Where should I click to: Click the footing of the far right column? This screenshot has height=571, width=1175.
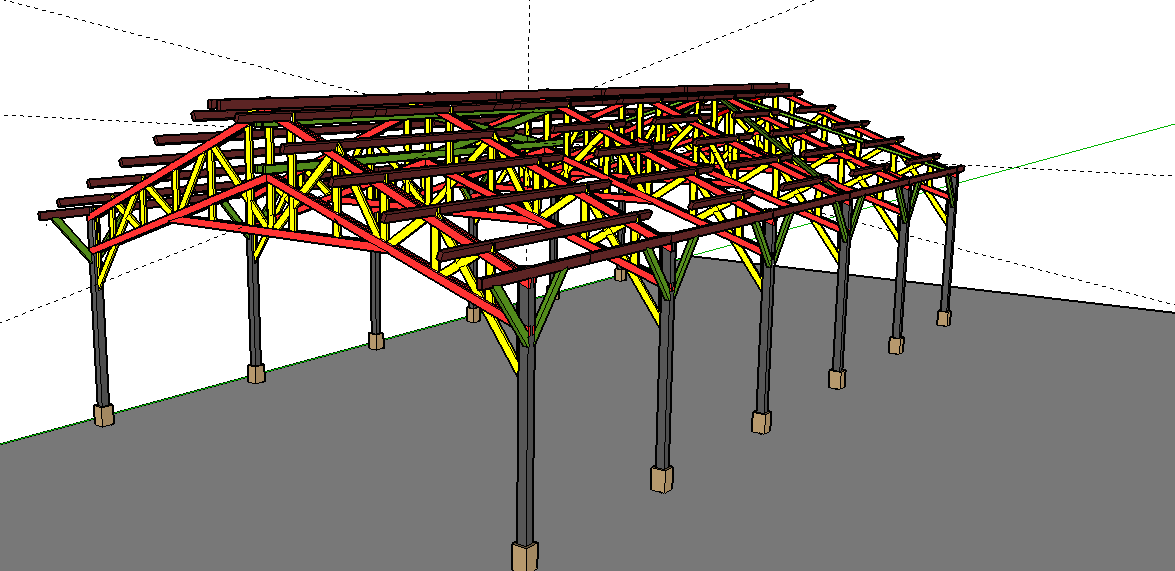(x=943, y=318)
